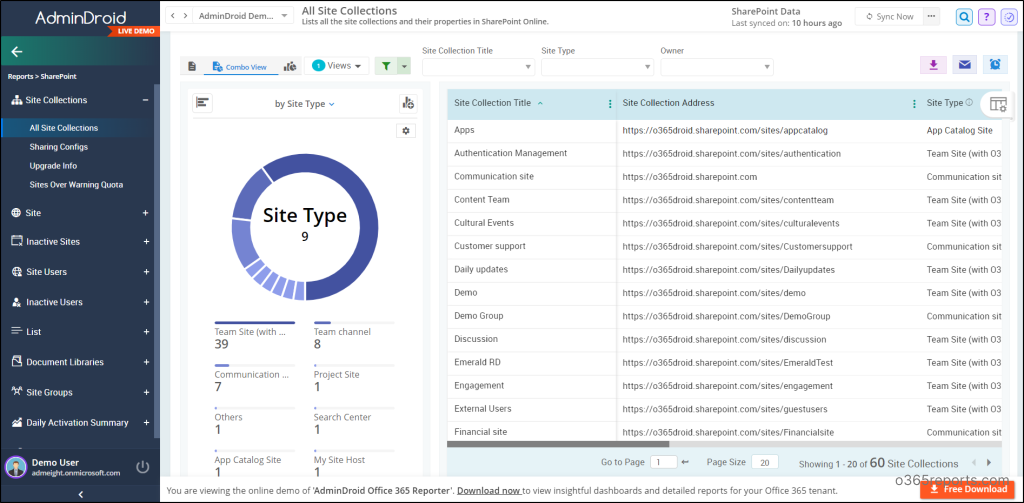Click the Site Type info icon
1024x503 pixels.
click(969, 103)
